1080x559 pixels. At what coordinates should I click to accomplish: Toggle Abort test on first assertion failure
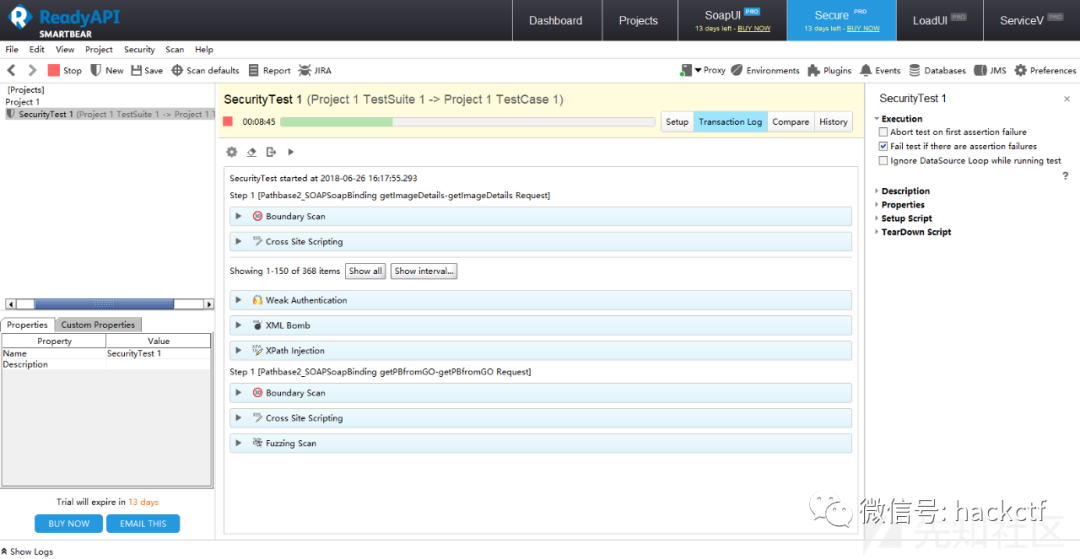pyautogui.click(x=883, y=131)
